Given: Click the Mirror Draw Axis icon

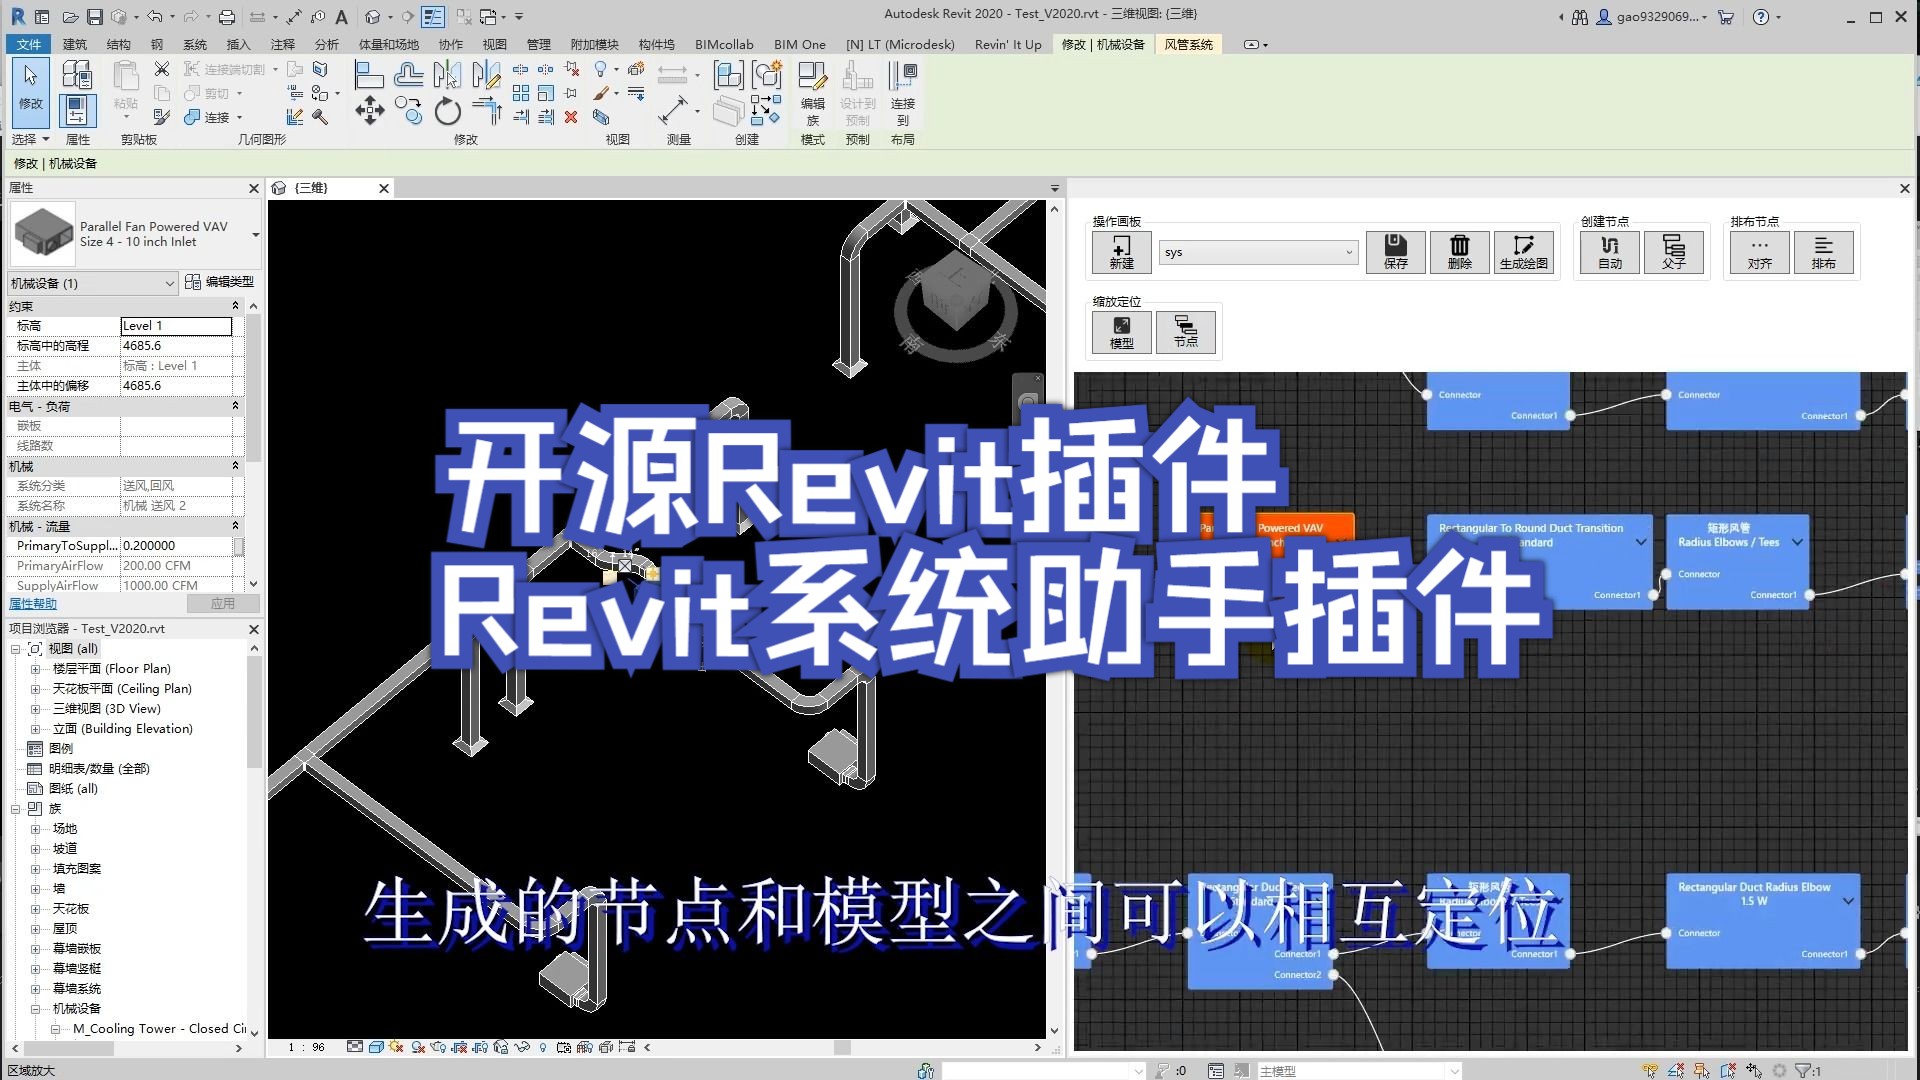Looking at the screenshot, I should 486,74.
